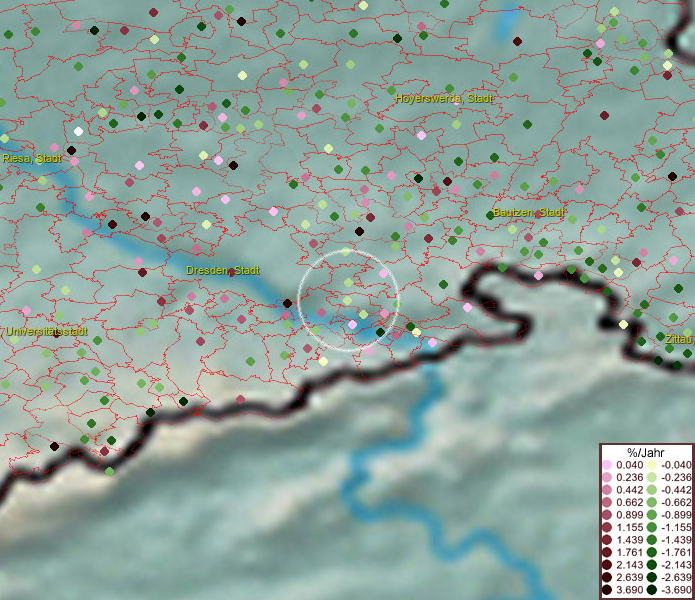This screenshot has height=600, width=695.
Task: Click the 0.236 legend value
Action: 629,477
